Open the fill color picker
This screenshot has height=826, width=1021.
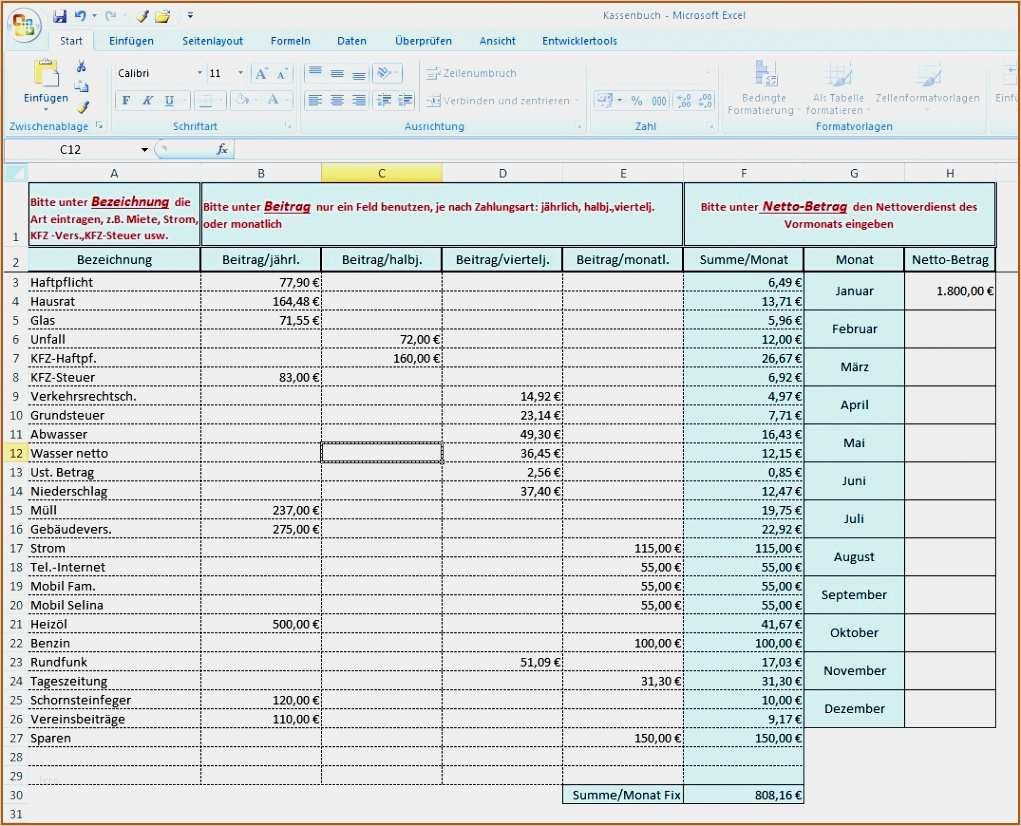point(242,100)
